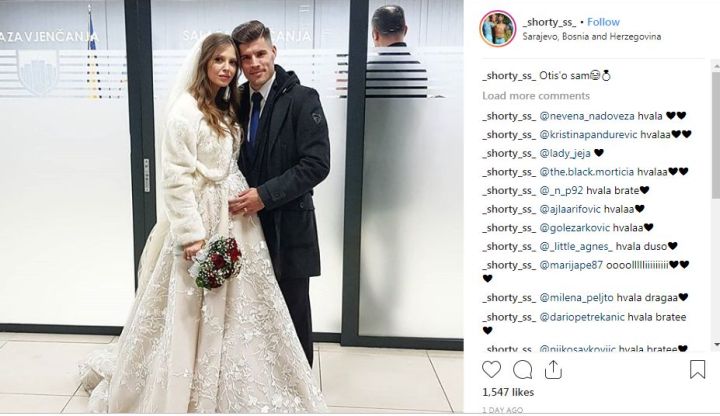Image resolution: width=720 pixels, height=416 pixels.
Task: Open @ajlaarifovic mention link
Action: pyautogui.click(x=570, y=209)
